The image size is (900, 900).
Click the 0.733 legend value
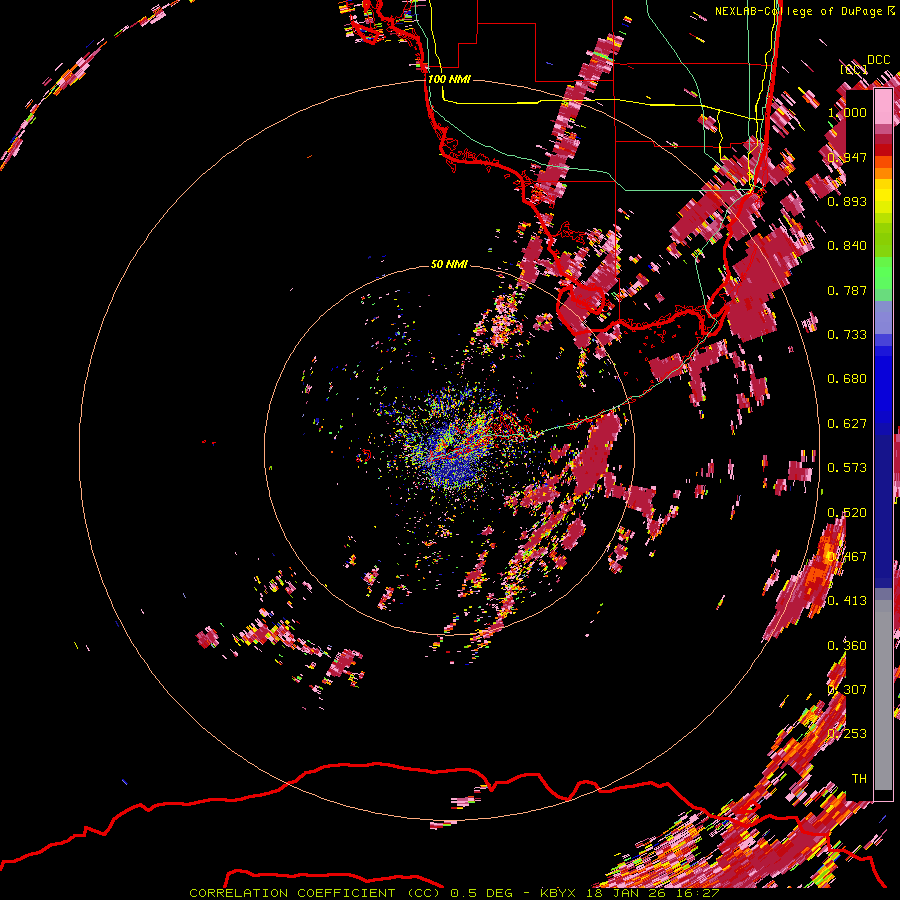[x=847, y=335]
